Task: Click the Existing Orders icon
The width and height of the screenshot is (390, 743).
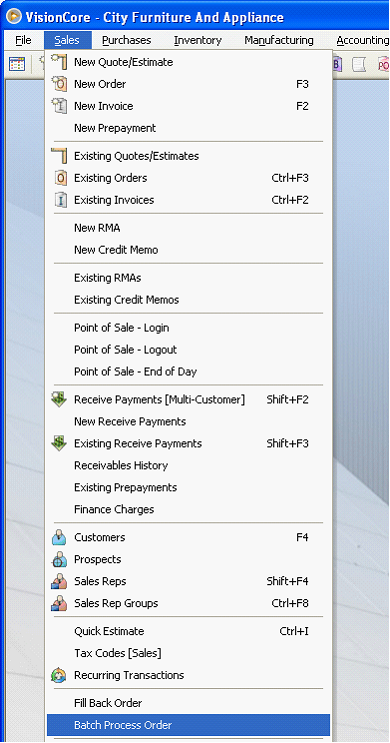Action: (x=61, y=178)
